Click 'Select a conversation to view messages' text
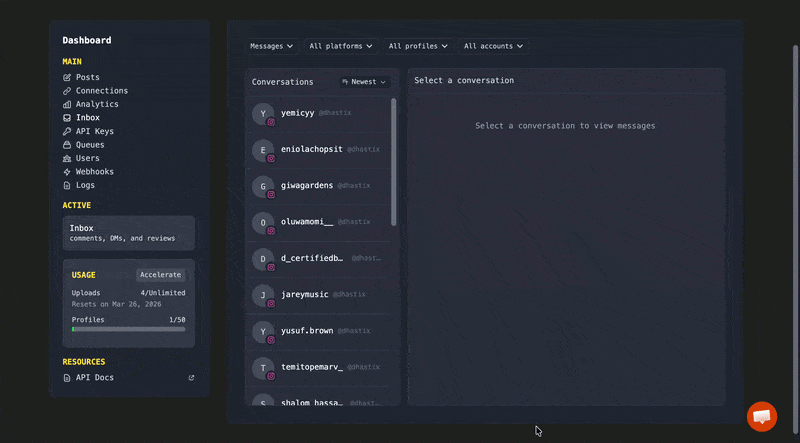Screen dimensions: 800x443 click(565, 126)
